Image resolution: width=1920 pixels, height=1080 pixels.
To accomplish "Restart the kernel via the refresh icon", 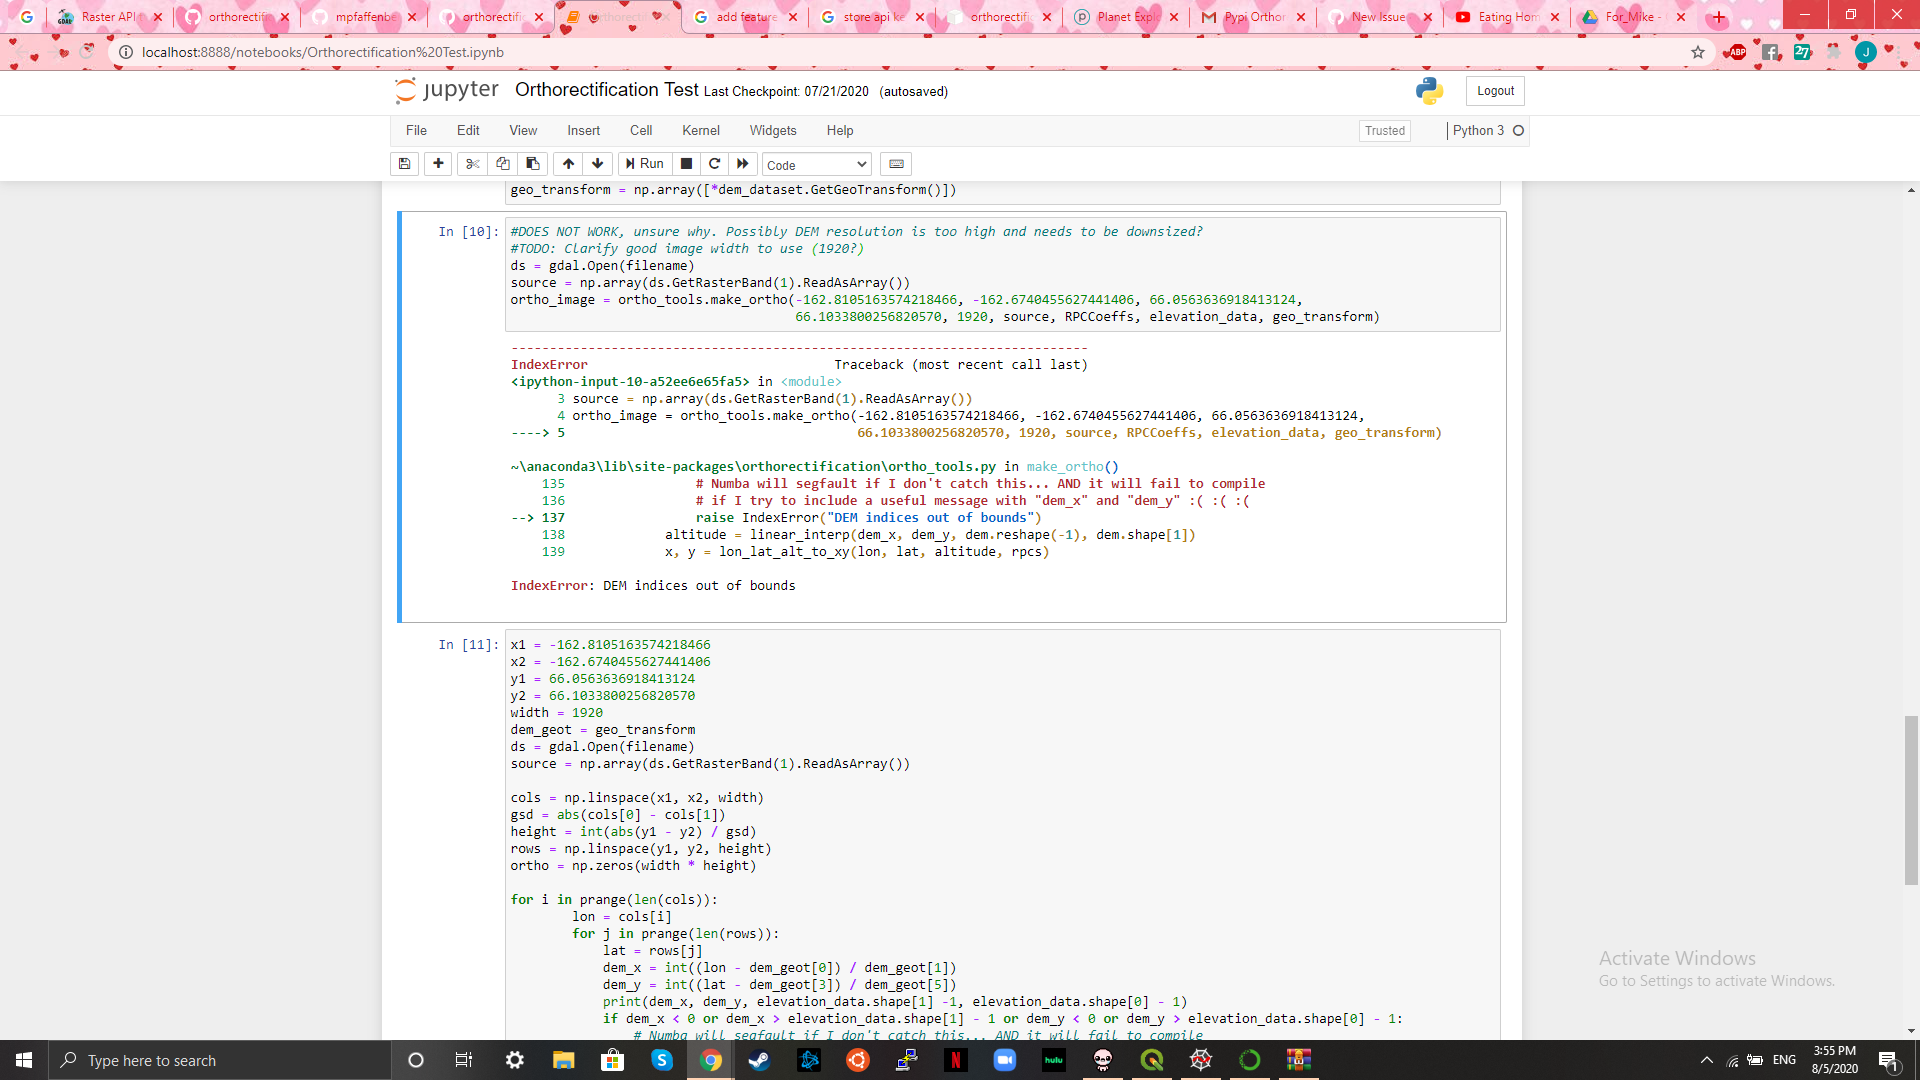I will pyautogui.click(x=714, y=163).
